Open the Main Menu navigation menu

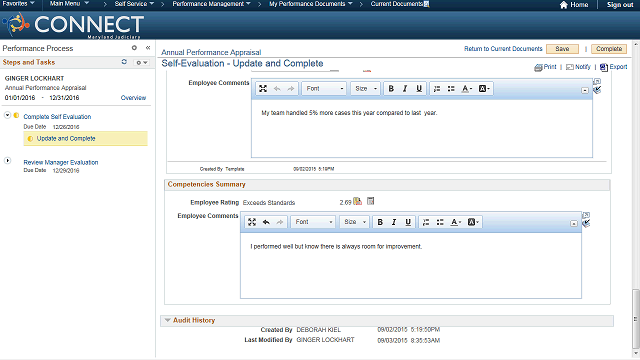click(69, 4)
